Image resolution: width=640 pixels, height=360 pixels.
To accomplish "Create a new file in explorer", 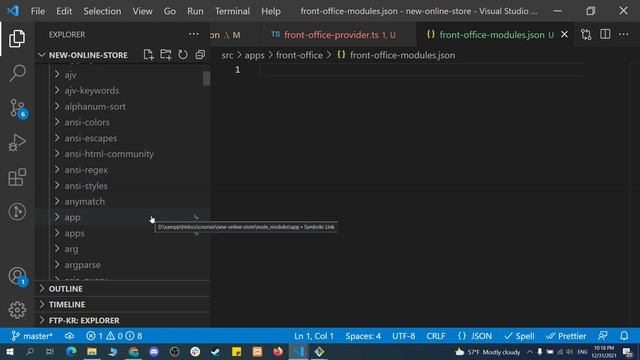I will tap(149, 55).
